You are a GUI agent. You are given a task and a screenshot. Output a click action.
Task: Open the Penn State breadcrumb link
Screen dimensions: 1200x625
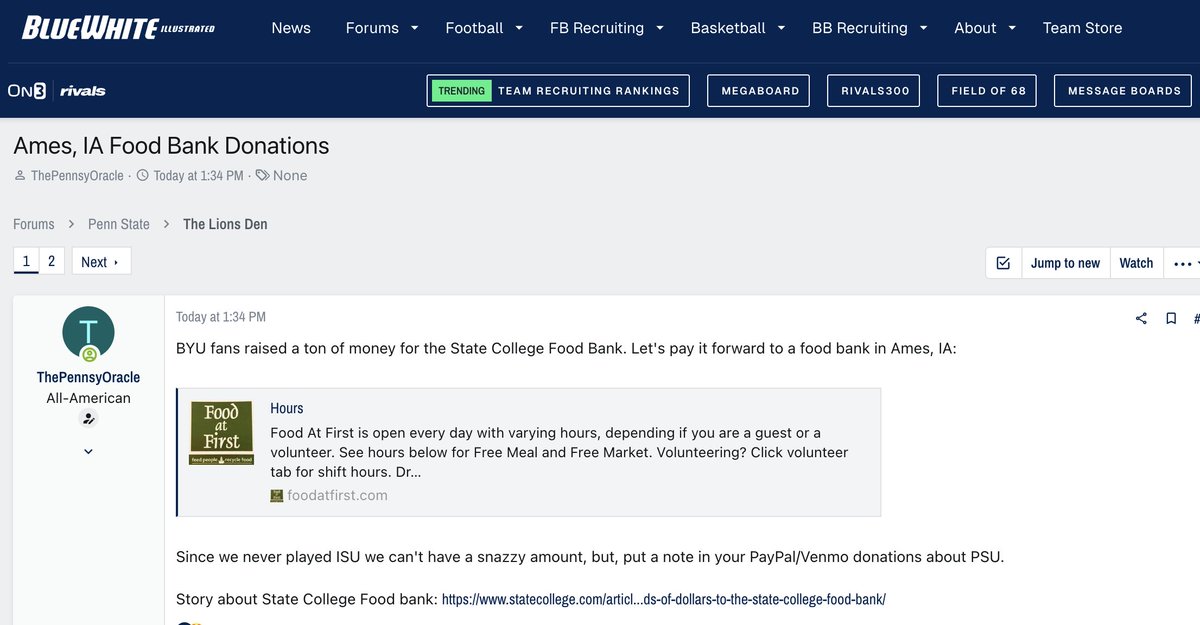tap(119, 224)
